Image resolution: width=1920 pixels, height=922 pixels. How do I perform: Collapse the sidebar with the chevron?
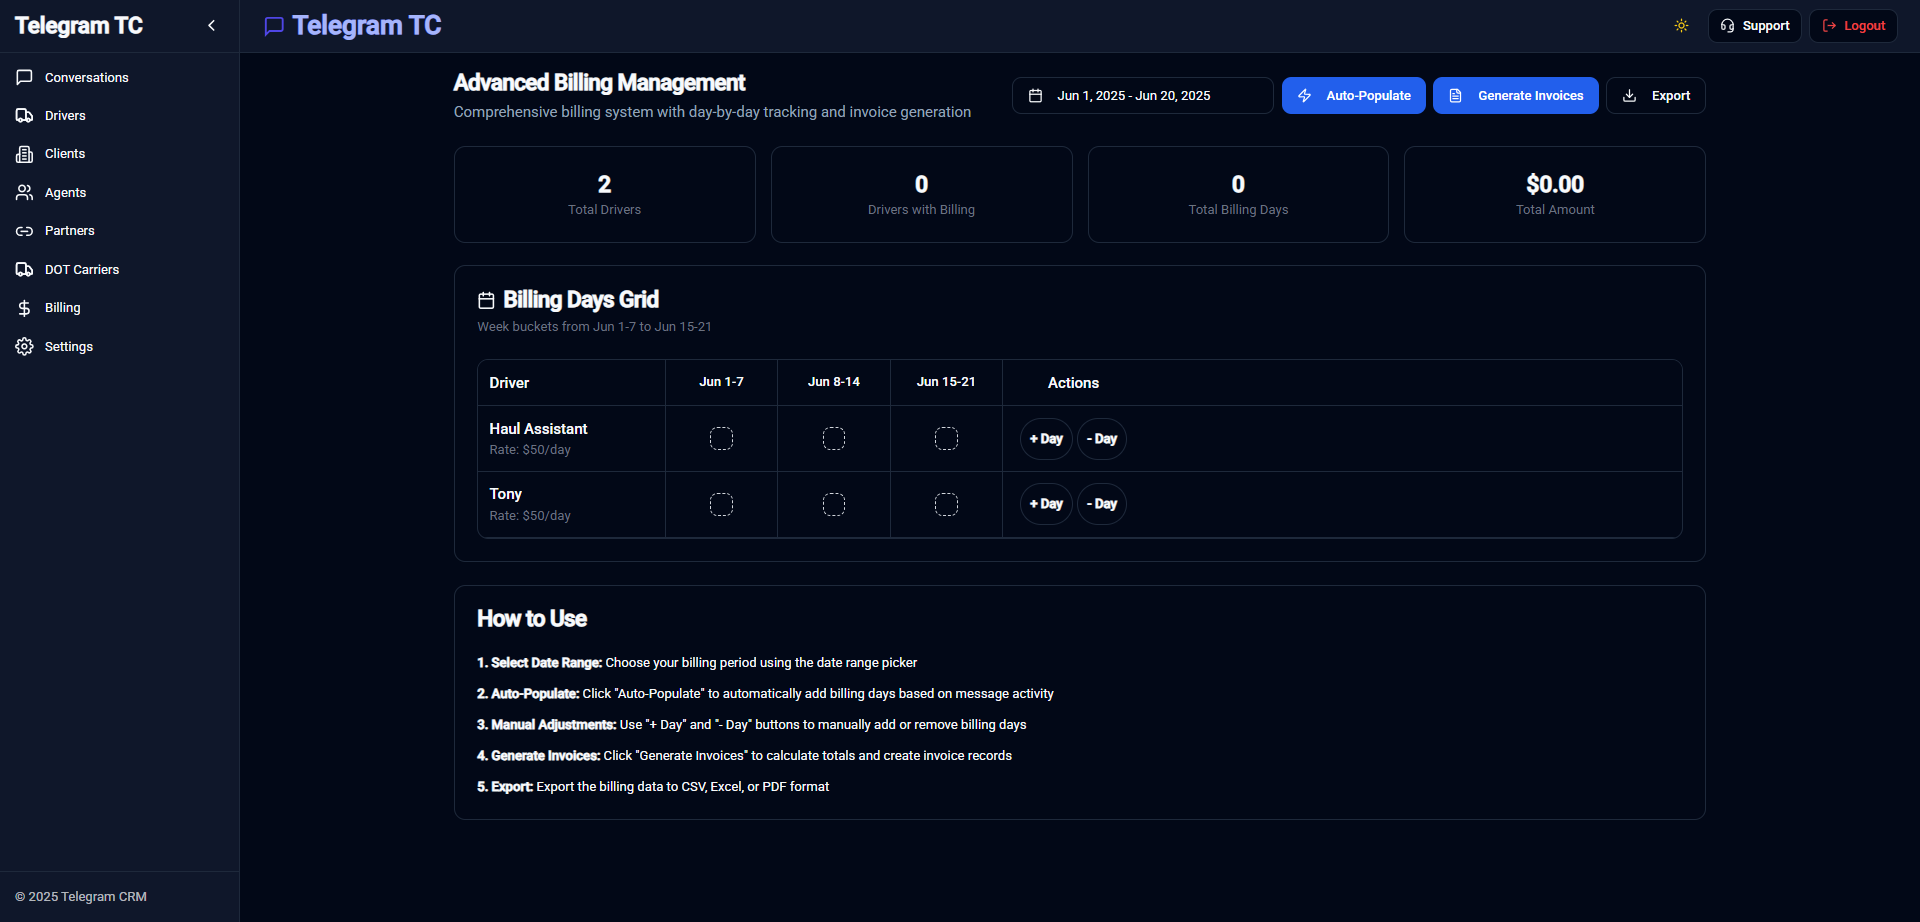211,25
